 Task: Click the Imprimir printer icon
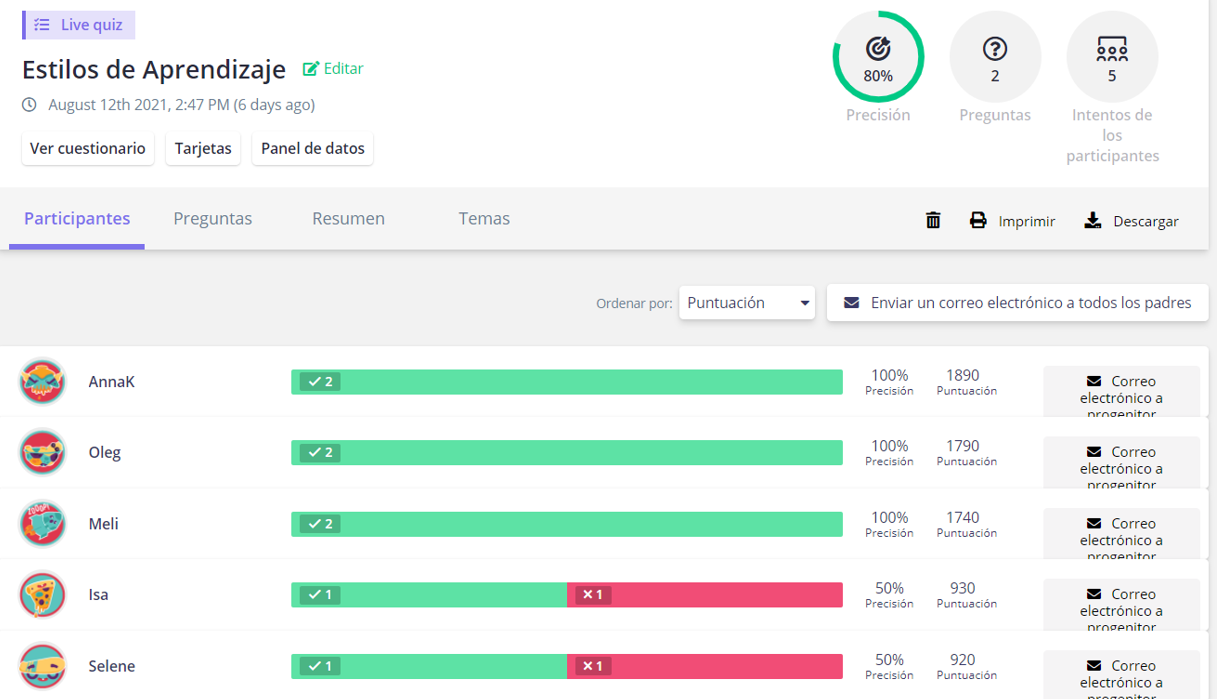point(978,220)
